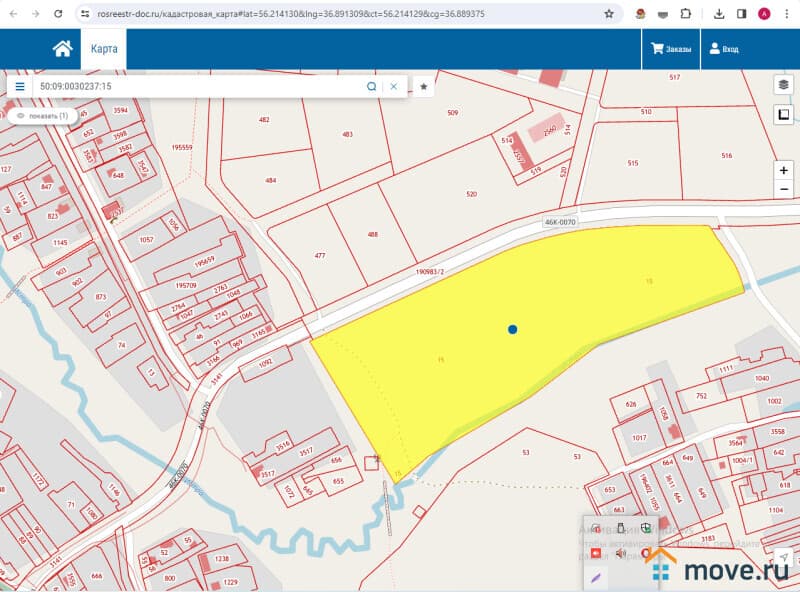The width and height of the screenshot is (800, 592).
Task: Click the geolocation arrow button on map
Action: tap(784, 557)
